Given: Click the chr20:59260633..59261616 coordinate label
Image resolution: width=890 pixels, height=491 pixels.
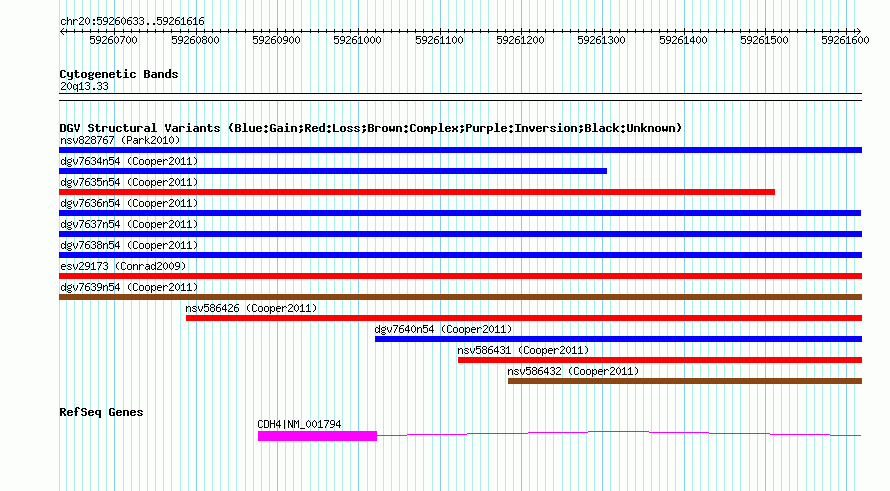Looking at the screenshot, I should click(x=132, y=21).
